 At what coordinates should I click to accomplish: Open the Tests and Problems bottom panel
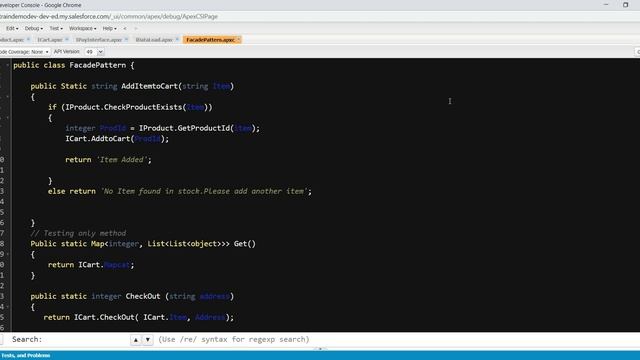[x=25, y=356]
